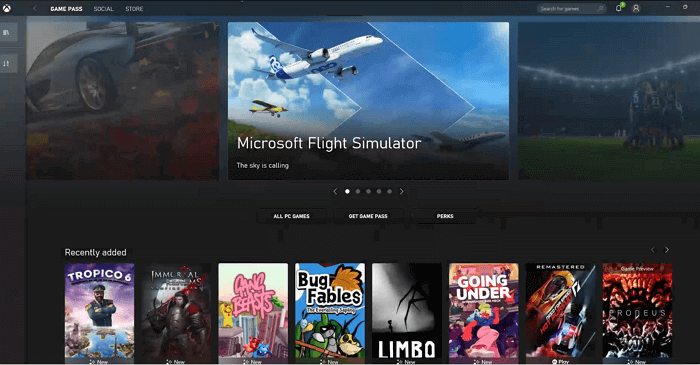Select the fourth carousel dot
The width and height of the screenshot is (700, 365).
click(379, 191)
